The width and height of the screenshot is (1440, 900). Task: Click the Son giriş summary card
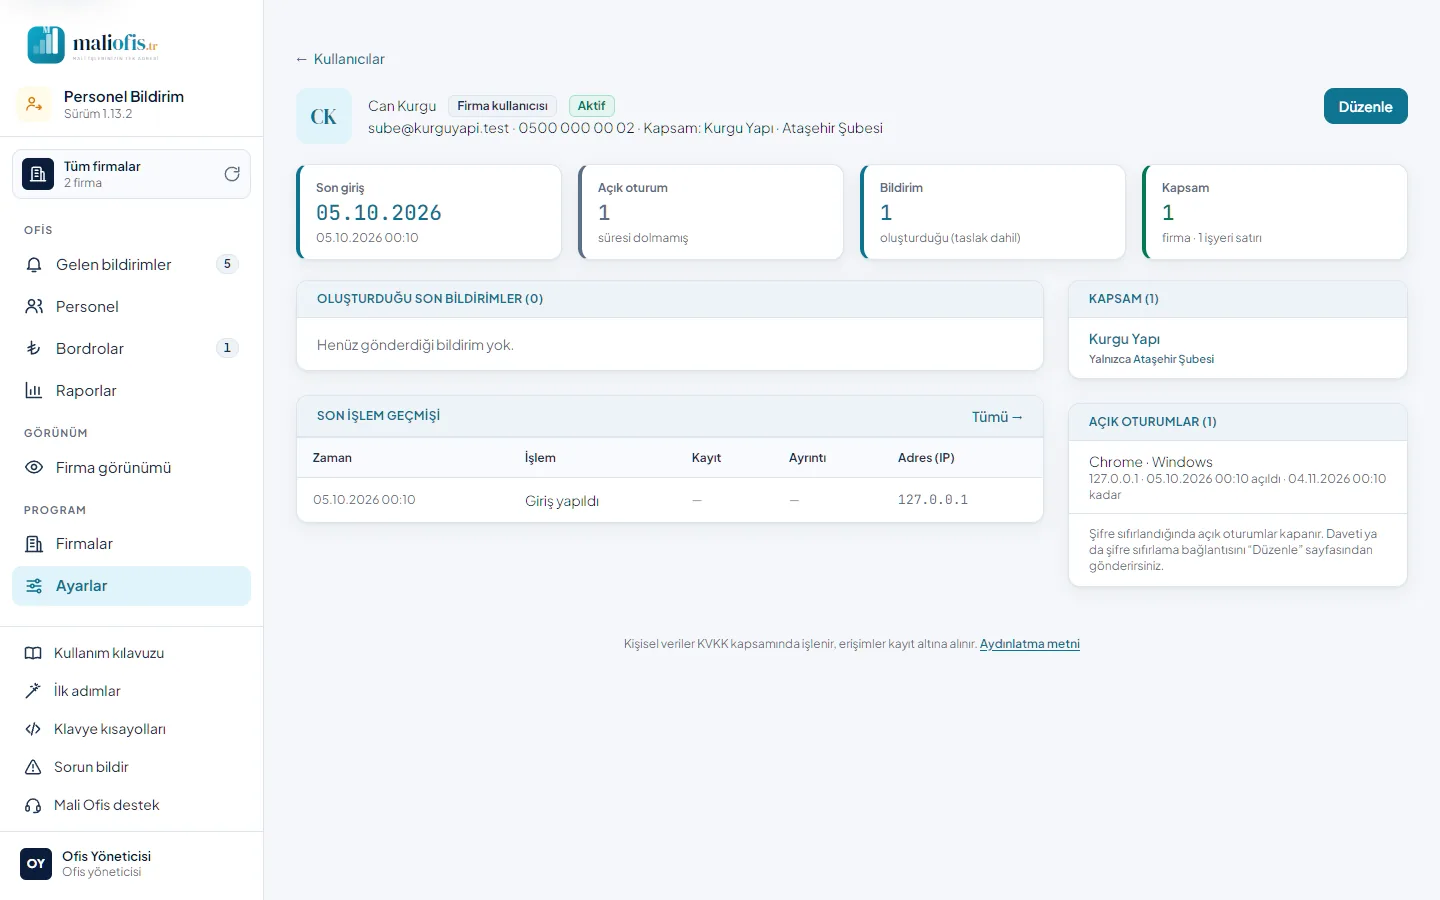point(429,212)
